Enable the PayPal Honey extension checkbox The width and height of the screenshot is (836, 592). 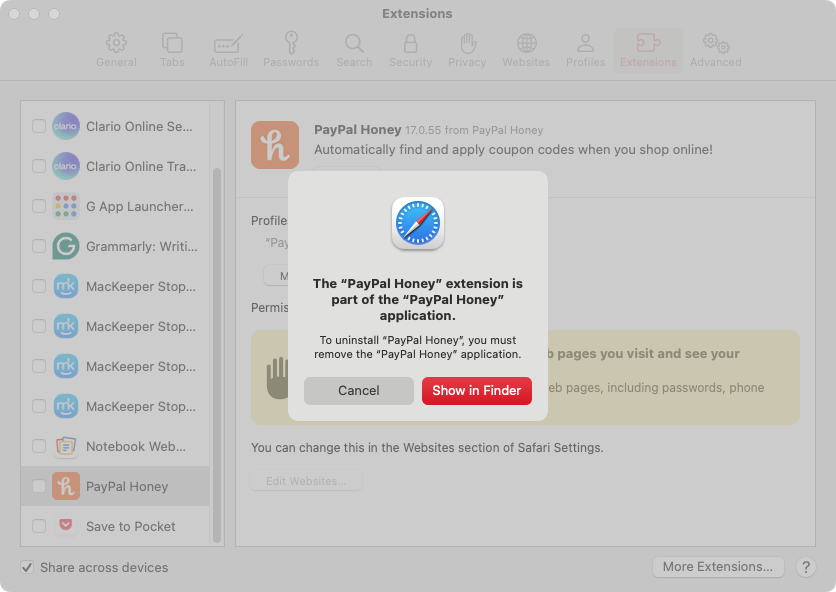click(x=38, y=486)
